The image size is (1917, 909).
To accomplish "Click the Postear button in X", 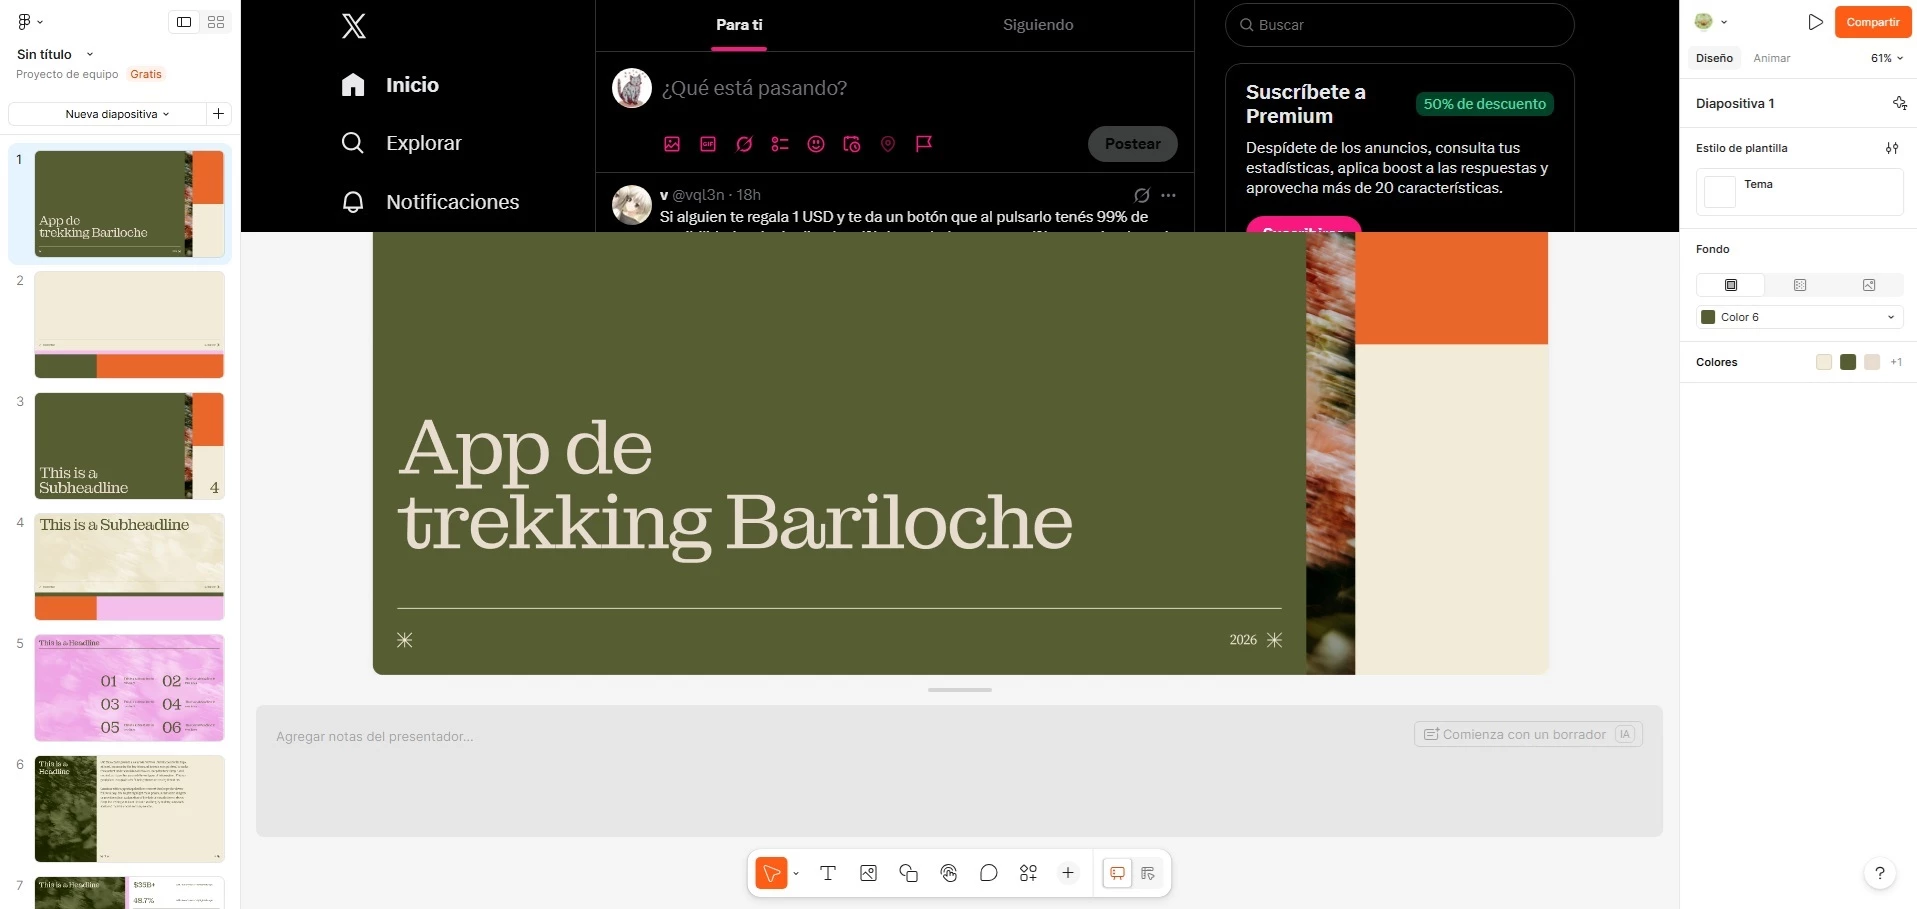I will click(x=1132, y=144).
